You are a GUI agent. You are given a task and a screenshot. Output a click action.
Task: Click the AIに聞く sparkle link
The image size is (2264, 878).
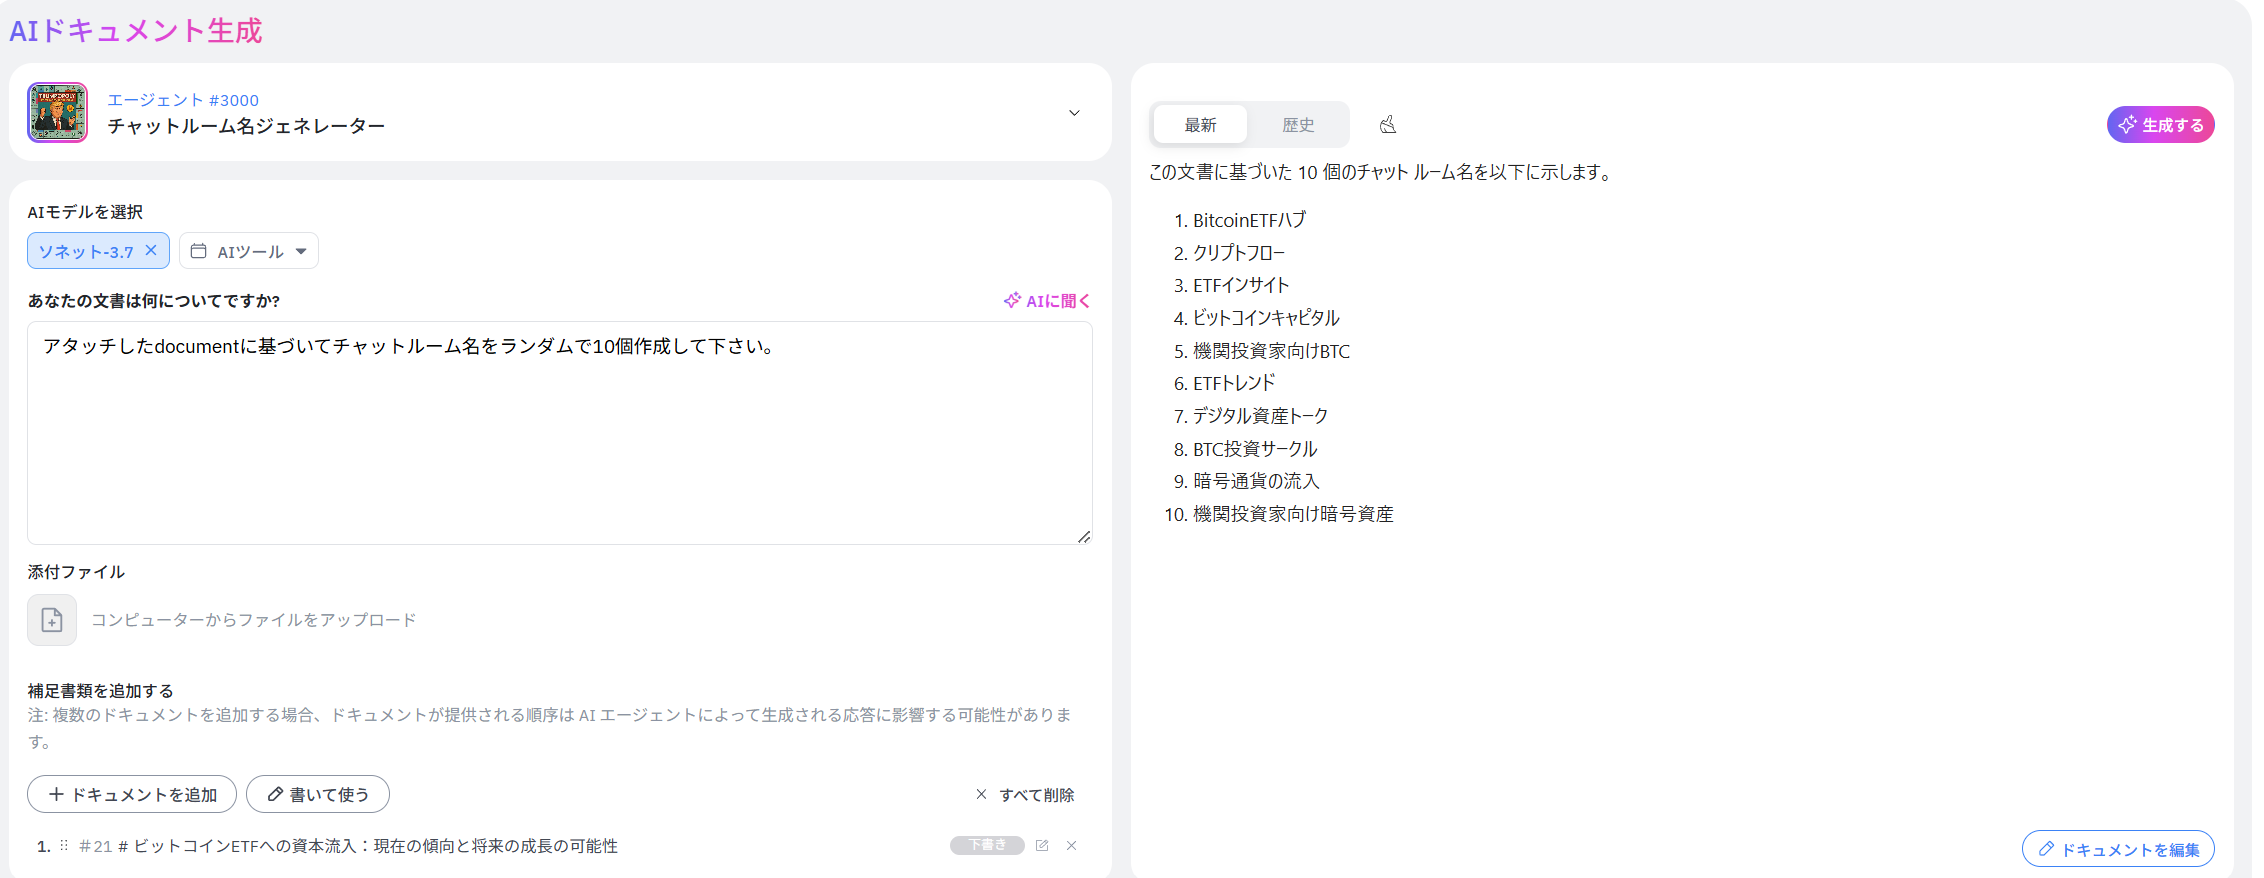tap(1046, 300)
